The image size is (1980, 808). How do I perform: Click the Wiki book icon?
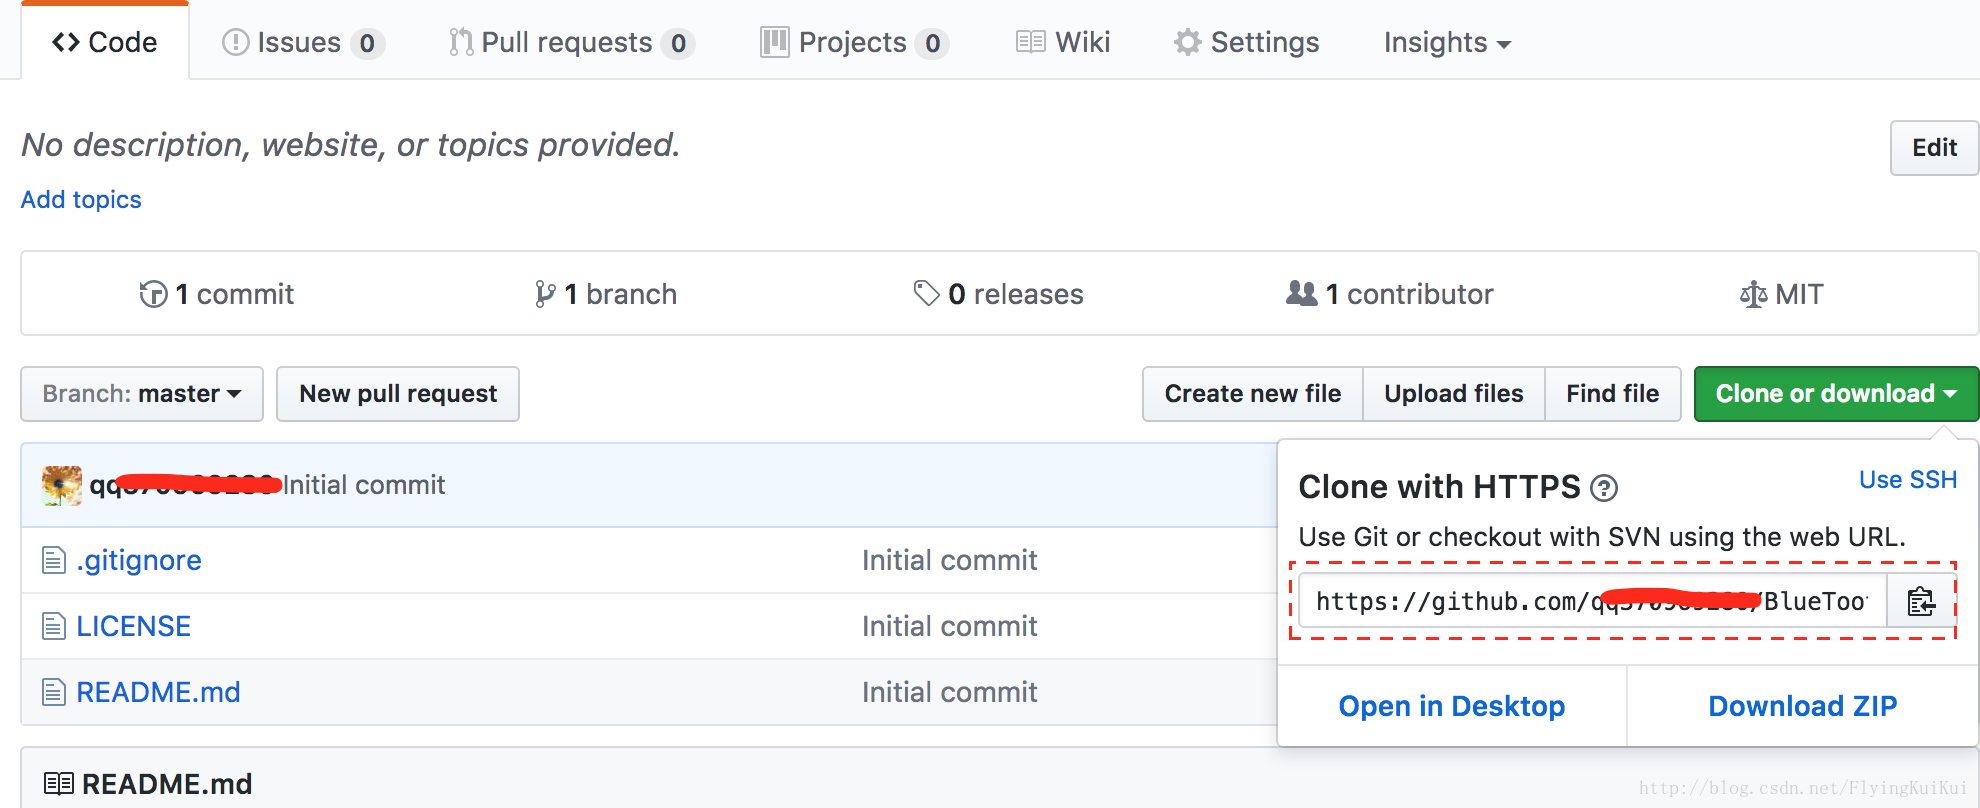coord(1030,42)
